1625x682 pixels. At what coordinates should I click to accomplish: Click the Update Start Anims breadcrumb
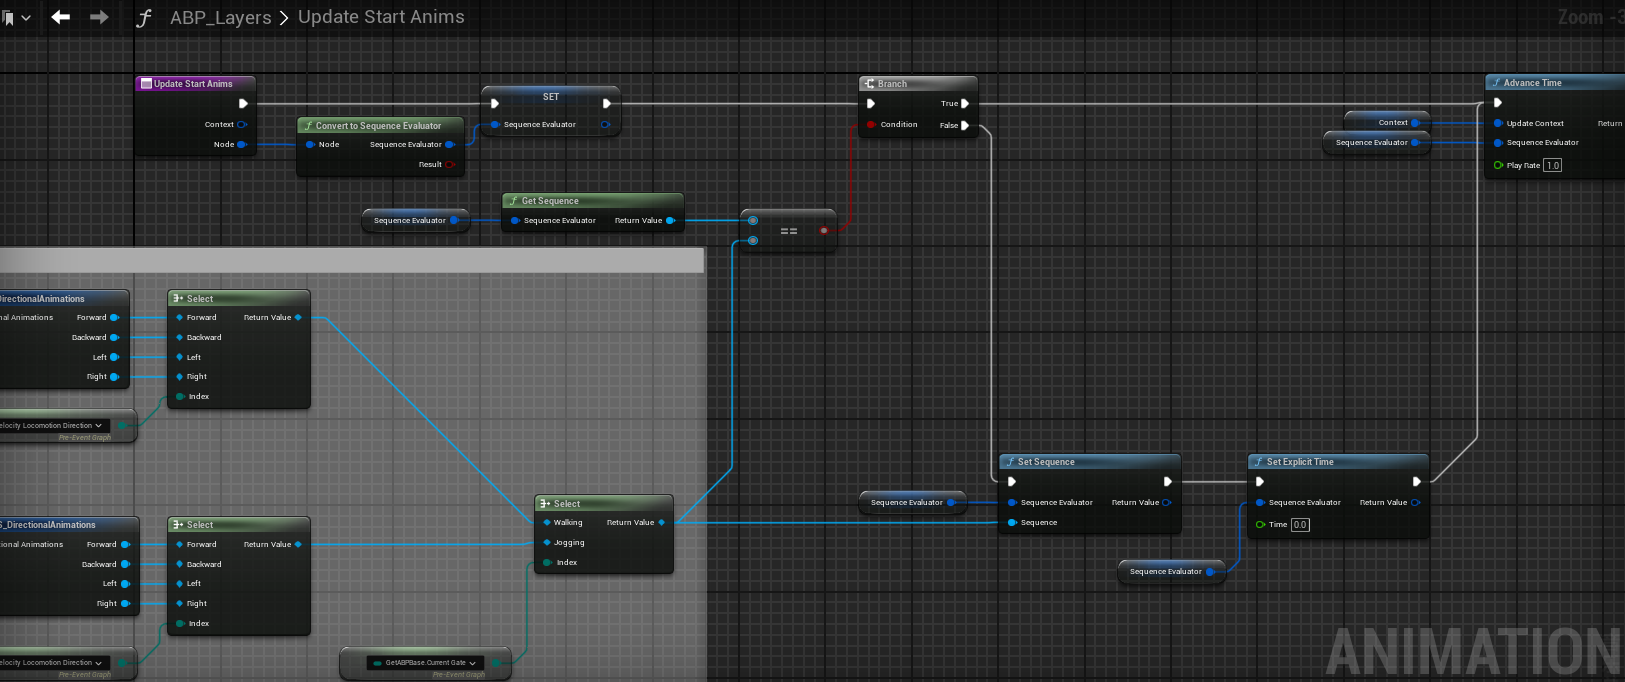click(381, 17)
